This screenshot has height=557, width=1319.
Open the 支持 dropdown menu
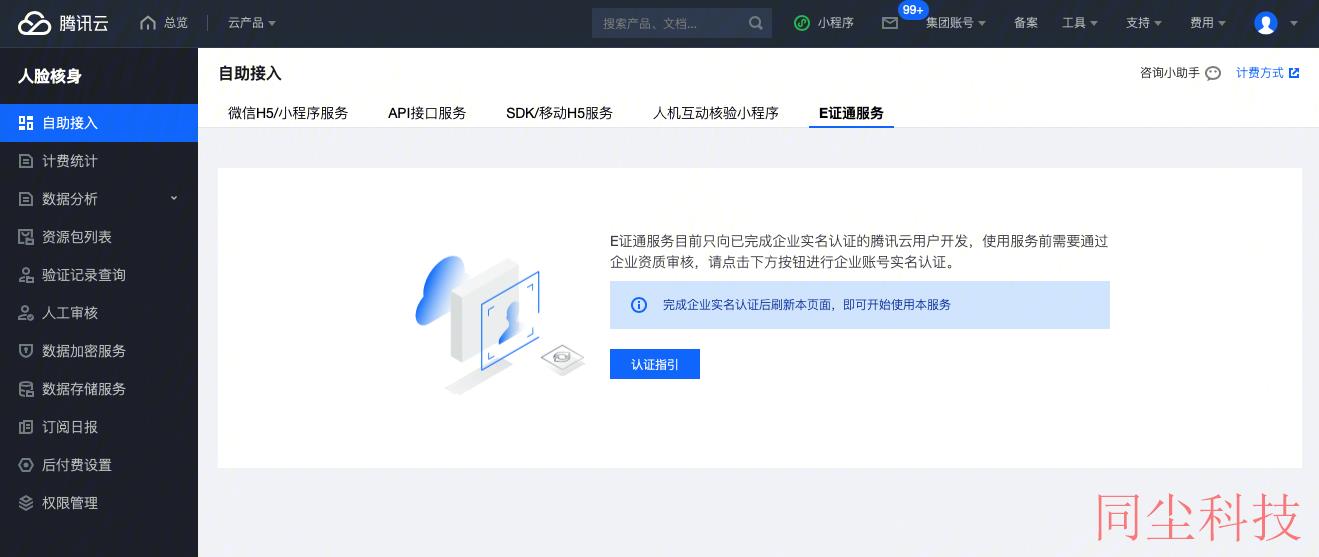pyautogui.click(x=1144, y=23)
